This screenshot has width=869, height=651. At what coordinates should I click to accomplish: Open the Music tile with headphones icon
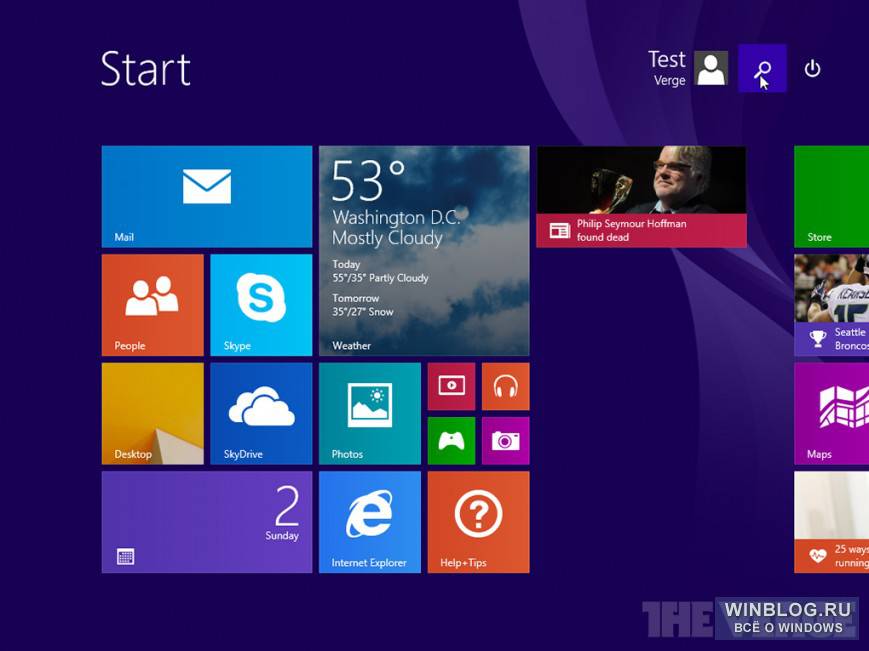505,386
